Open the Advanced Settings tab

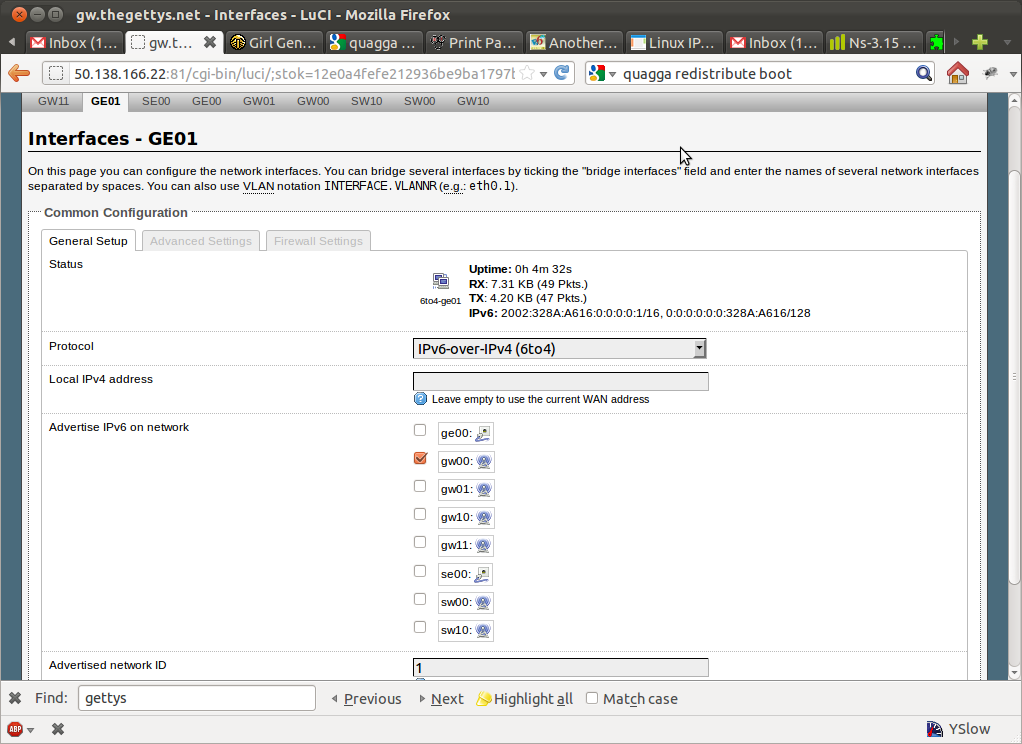coord(201,241)
